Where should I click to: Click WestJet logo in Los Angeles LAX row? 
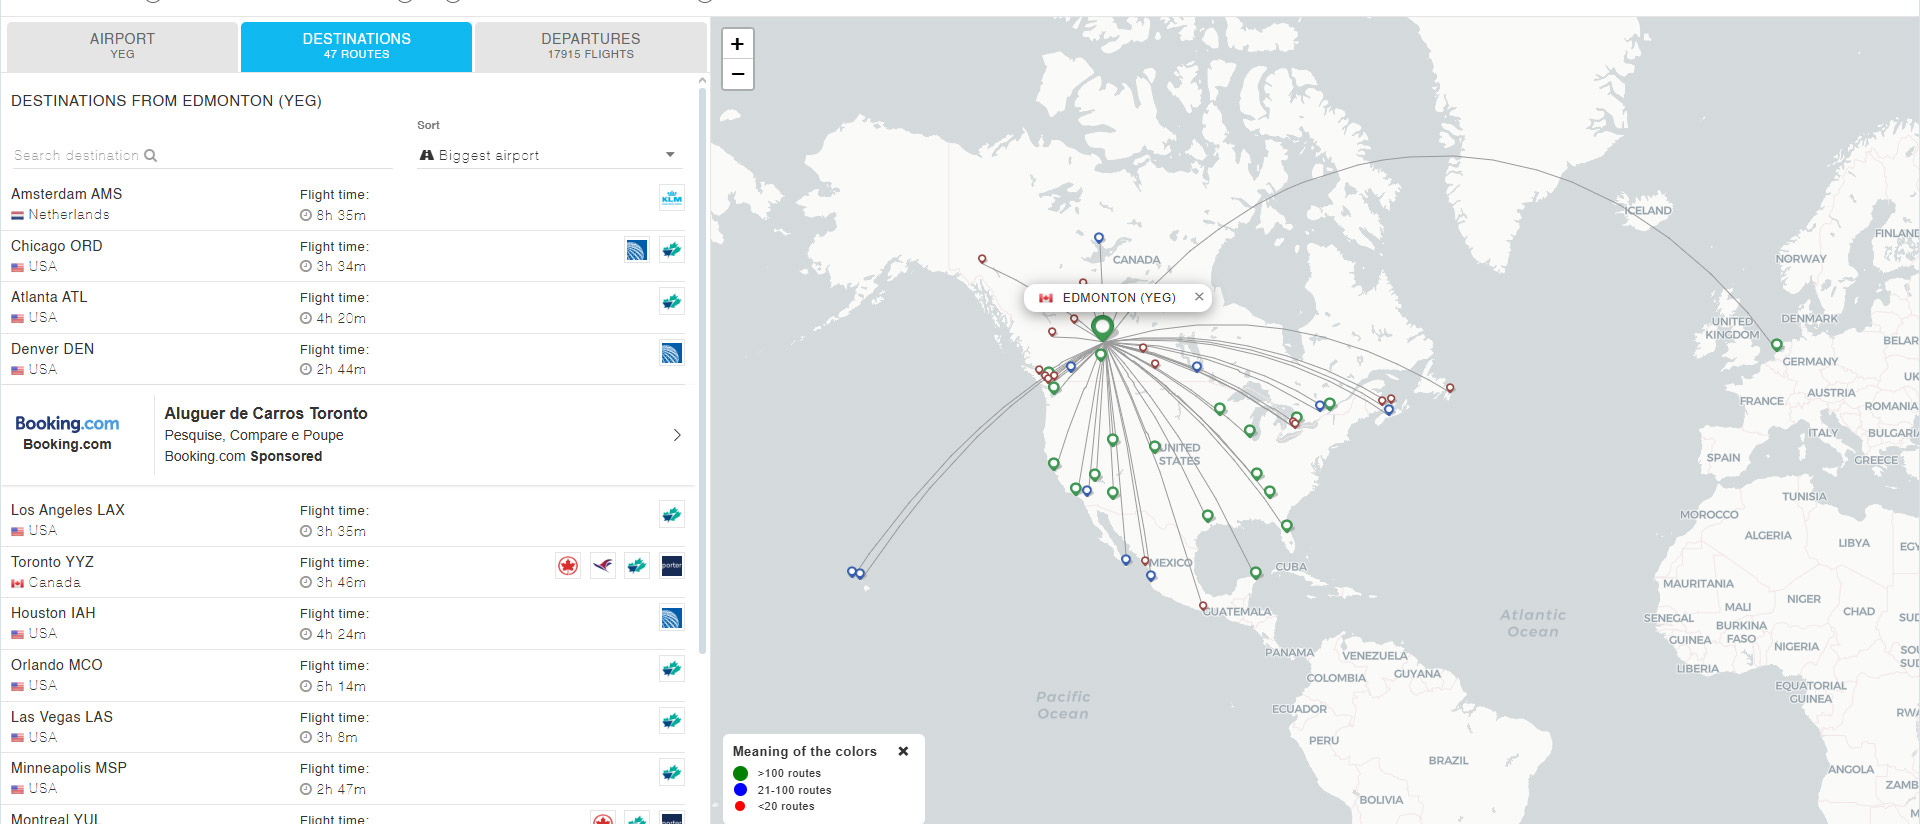pos(672,514)
